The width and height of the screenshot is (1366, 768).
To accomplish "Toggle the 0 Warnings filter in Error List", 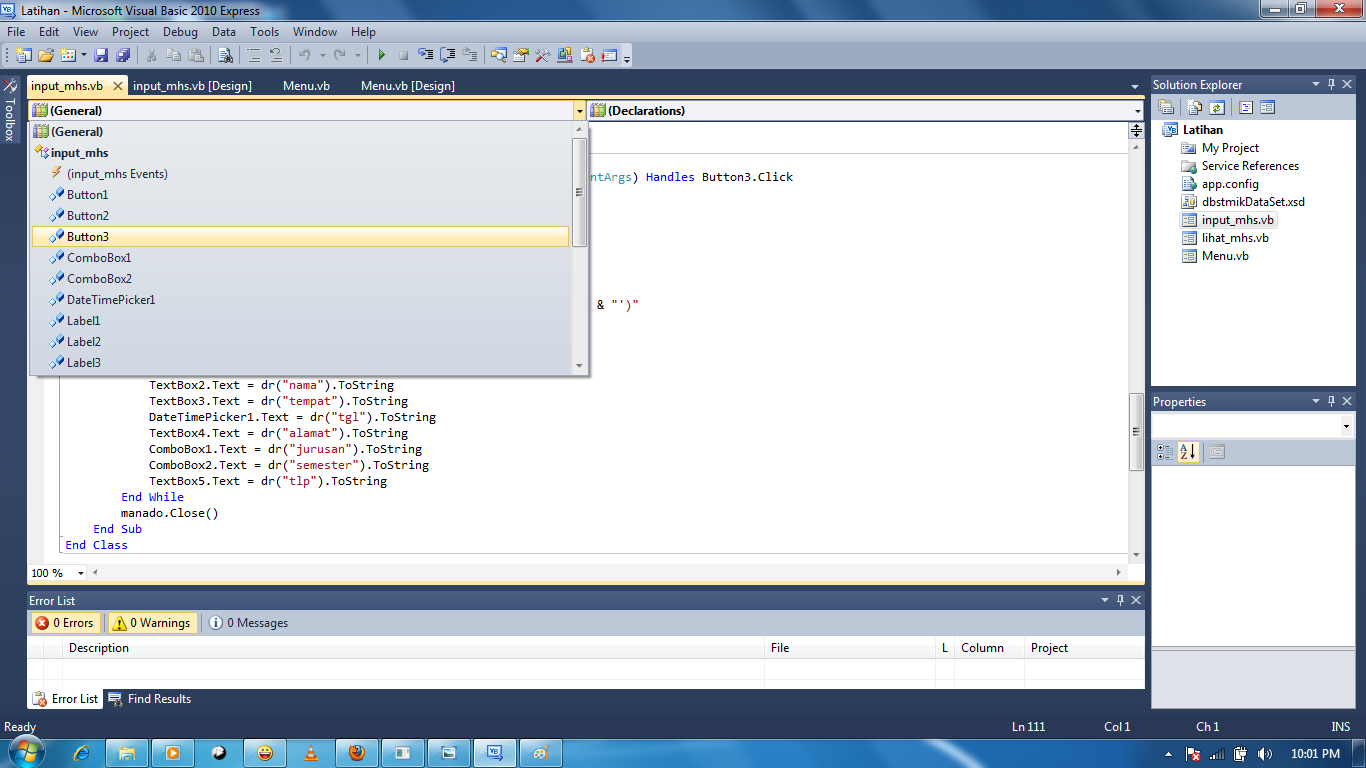I will point(151,622).
